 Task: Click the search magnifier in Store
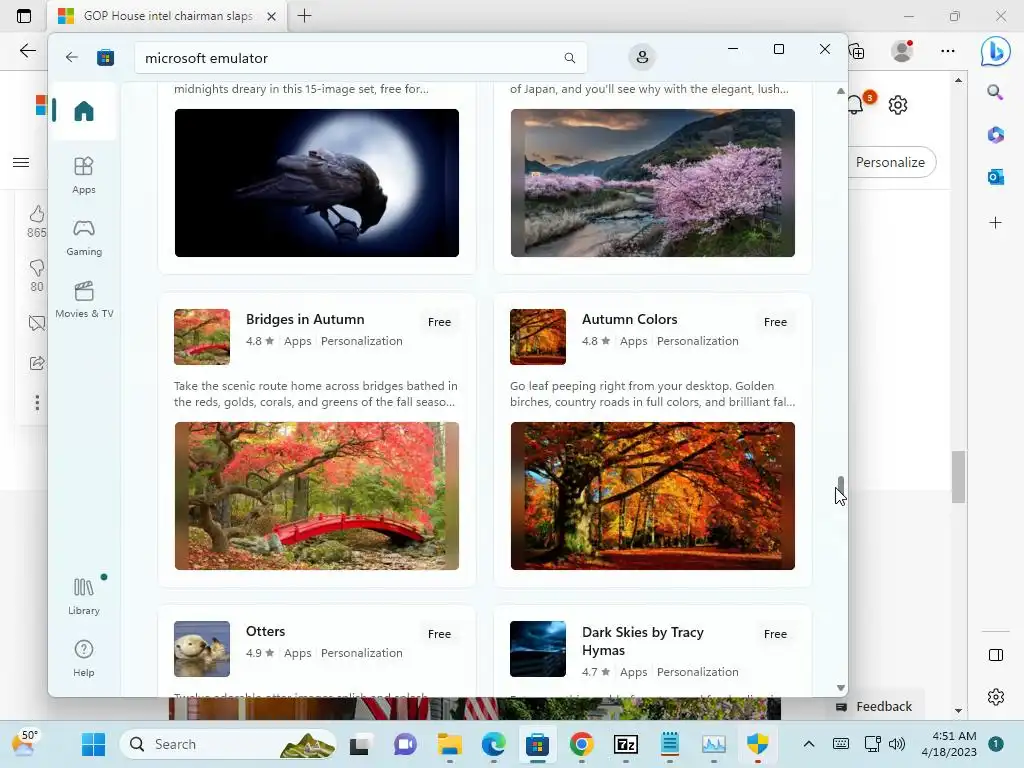pyautogui.click(x=569, y=58)
